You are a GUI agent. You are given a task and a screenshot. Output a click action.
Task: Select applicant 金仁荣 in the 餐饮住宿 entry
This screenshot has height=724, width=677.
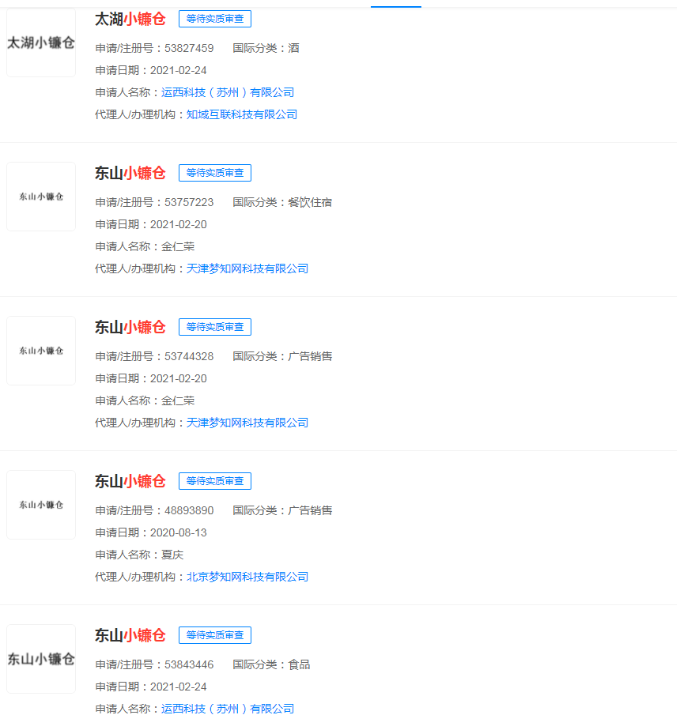coord(178,247)
